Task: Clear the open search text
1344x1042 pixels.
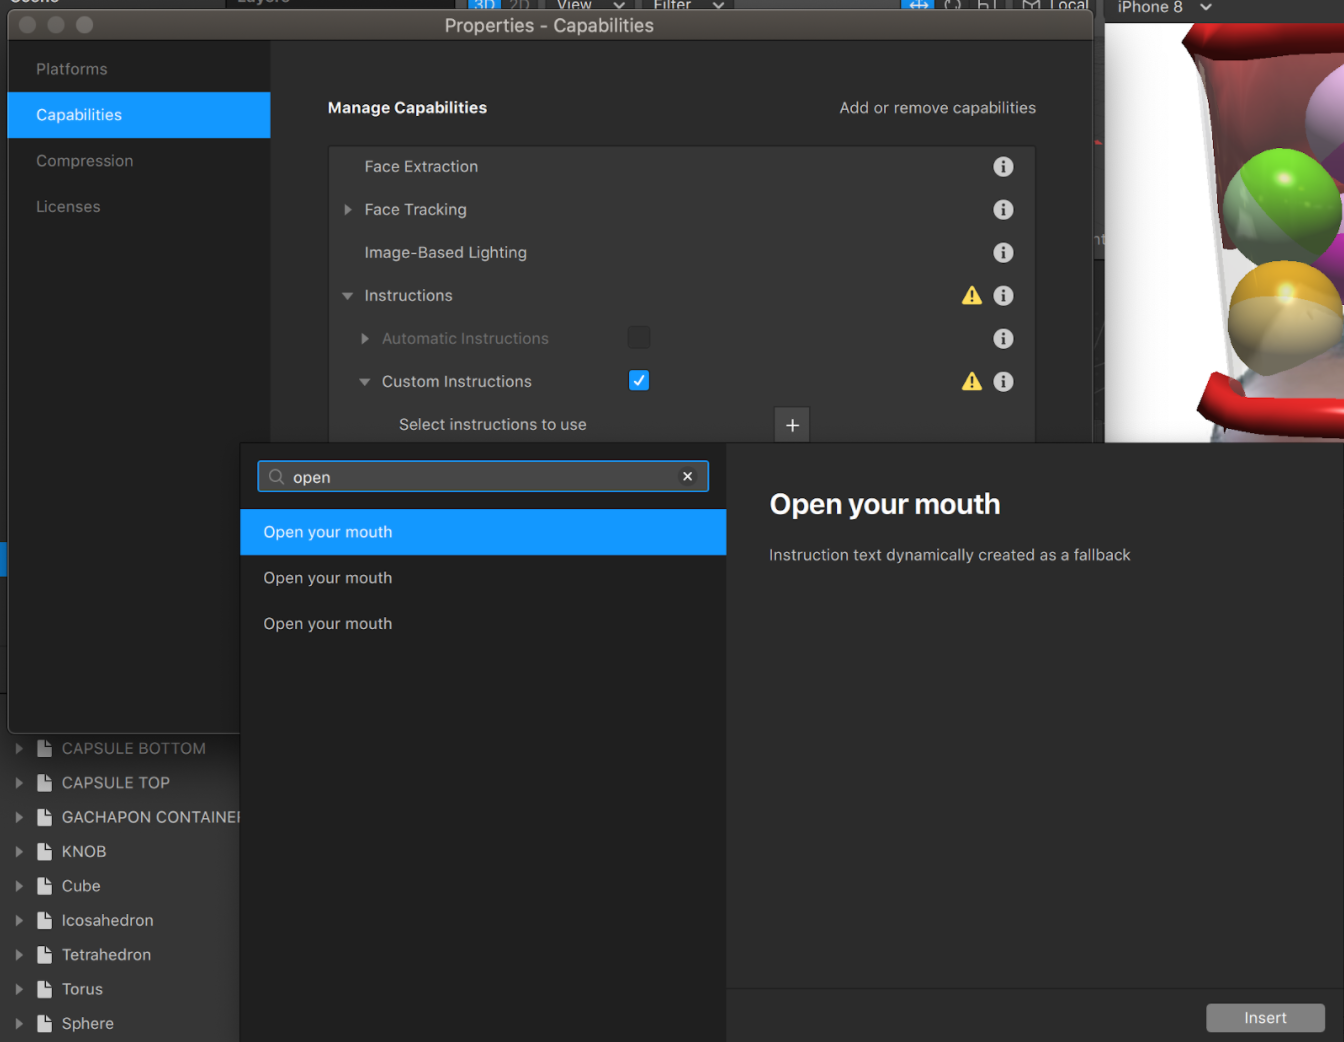Action: [687, 477]
